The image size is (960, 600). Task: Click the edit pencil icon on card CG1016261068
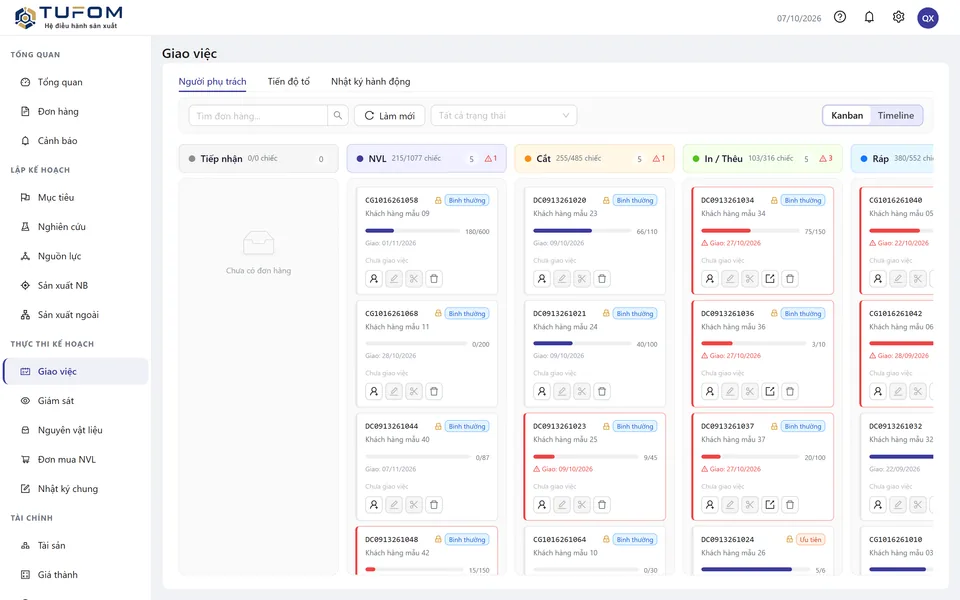point(394,391)
